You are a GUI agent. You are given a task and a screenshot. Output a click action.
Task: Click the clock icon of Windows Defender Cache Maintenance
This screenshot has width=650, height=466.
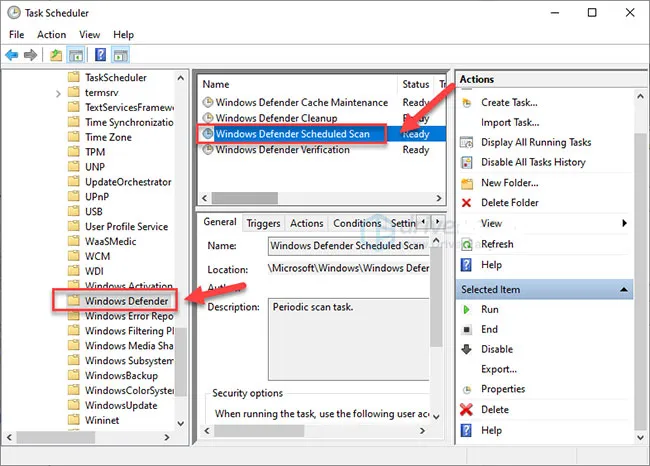click(x=208, y=102)
